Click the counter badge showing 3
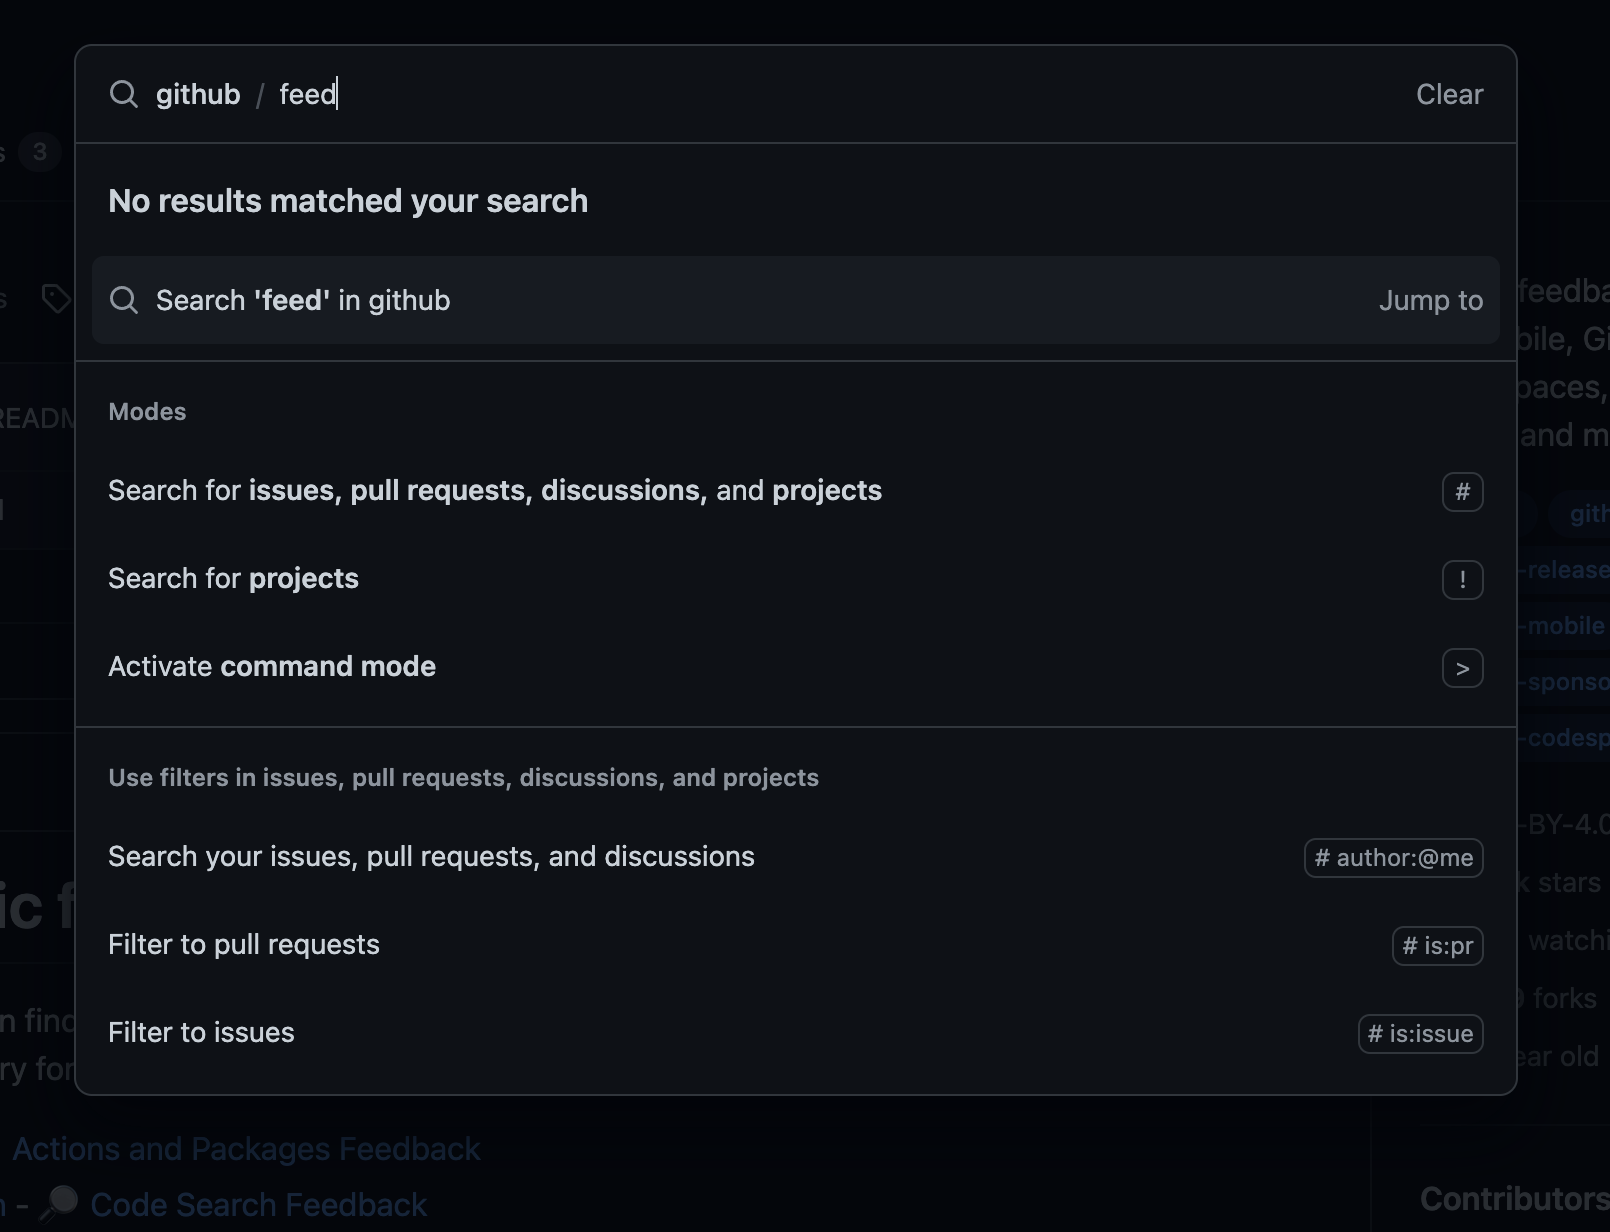Viewport: 1610px width, 1232px height. point(40,152)
